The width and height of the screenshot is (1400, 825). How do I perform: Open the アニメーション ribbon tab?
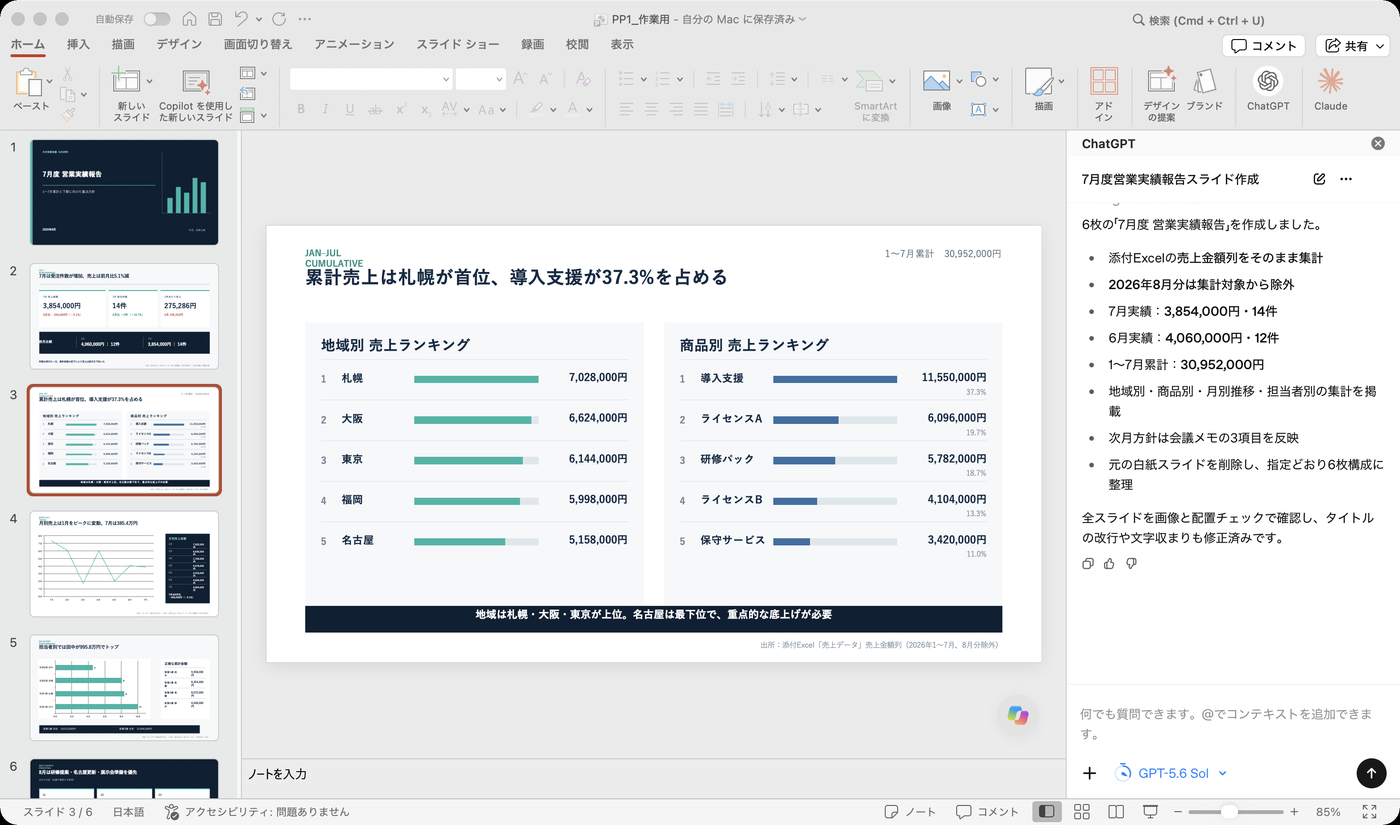coord(354,45)
